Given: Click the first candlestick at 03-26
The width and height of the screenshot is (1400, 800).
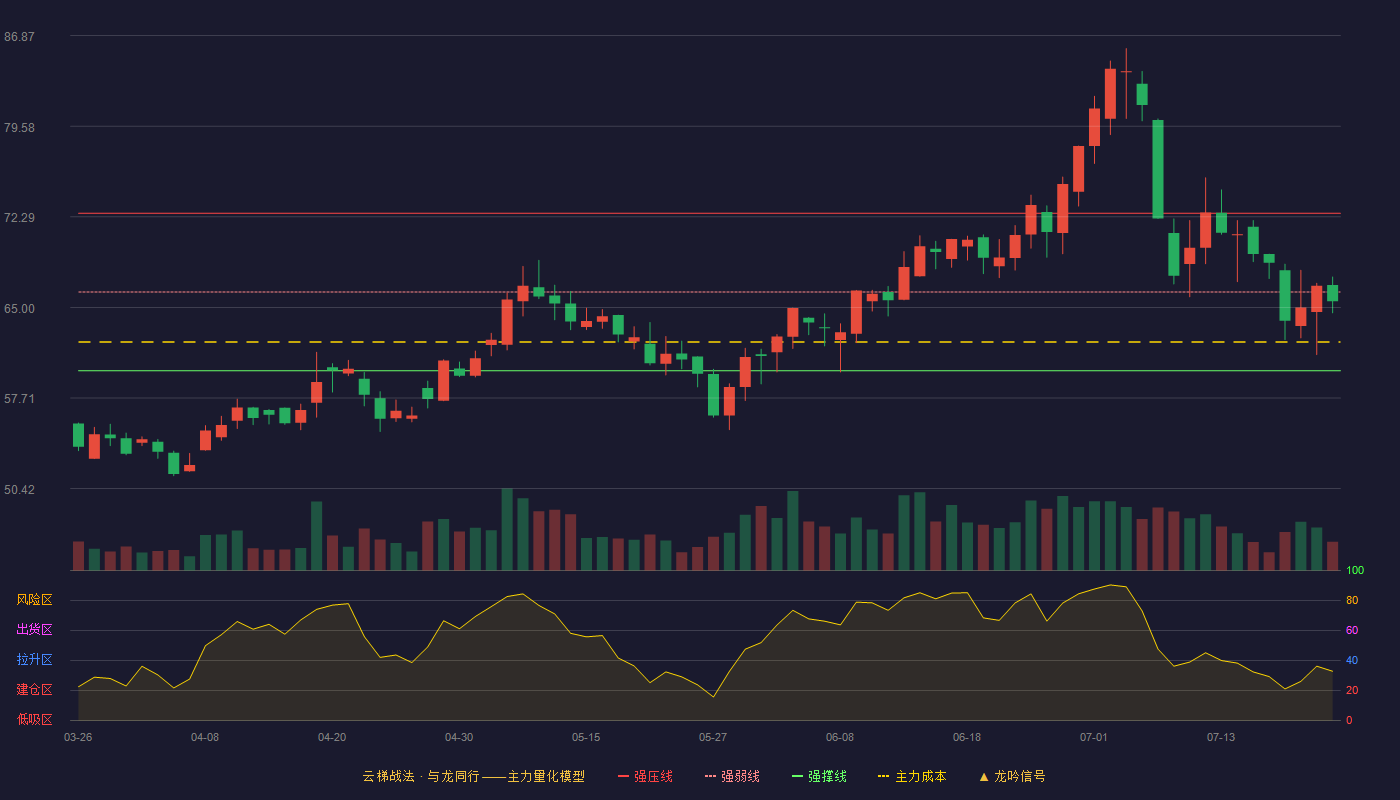Looking at the screenshot, I should 78,435.
